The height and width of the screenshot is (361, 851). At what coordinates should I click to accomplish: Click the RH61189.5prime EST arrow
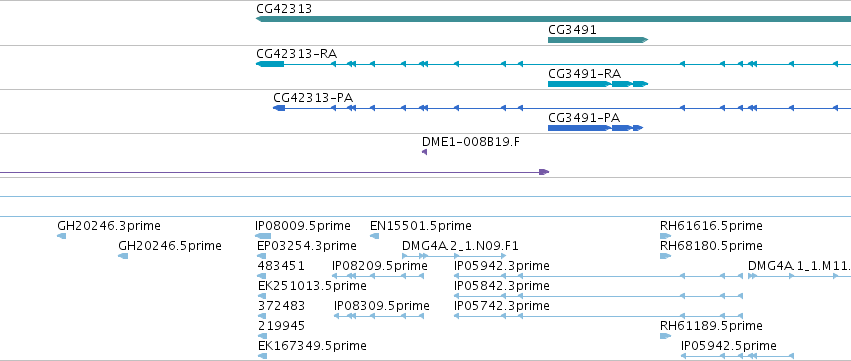(x=665, y=336)
